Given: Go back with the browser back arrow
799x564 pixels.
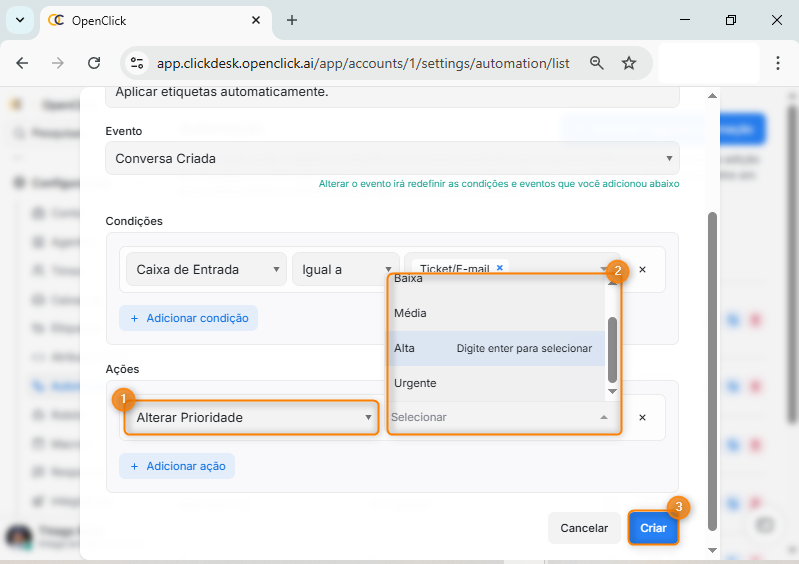Looking at the screenshot, I should coord(22,63).
